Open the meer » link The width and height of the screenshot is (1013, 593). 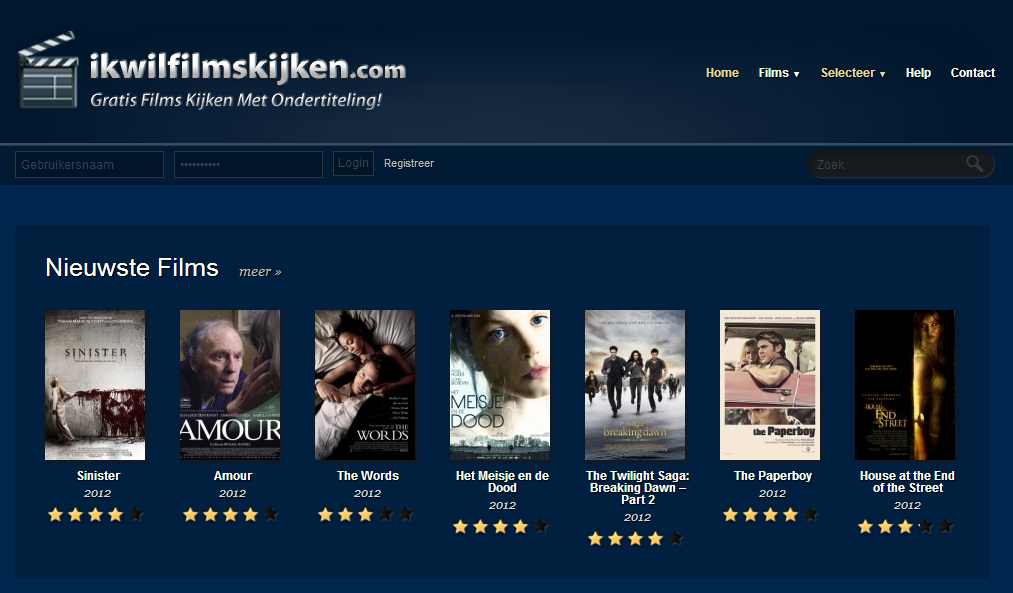[260, 272]
